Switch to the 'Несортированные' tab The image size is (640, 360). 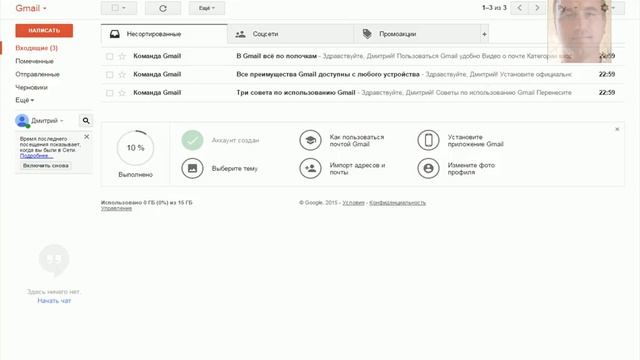tap(164, 34)
